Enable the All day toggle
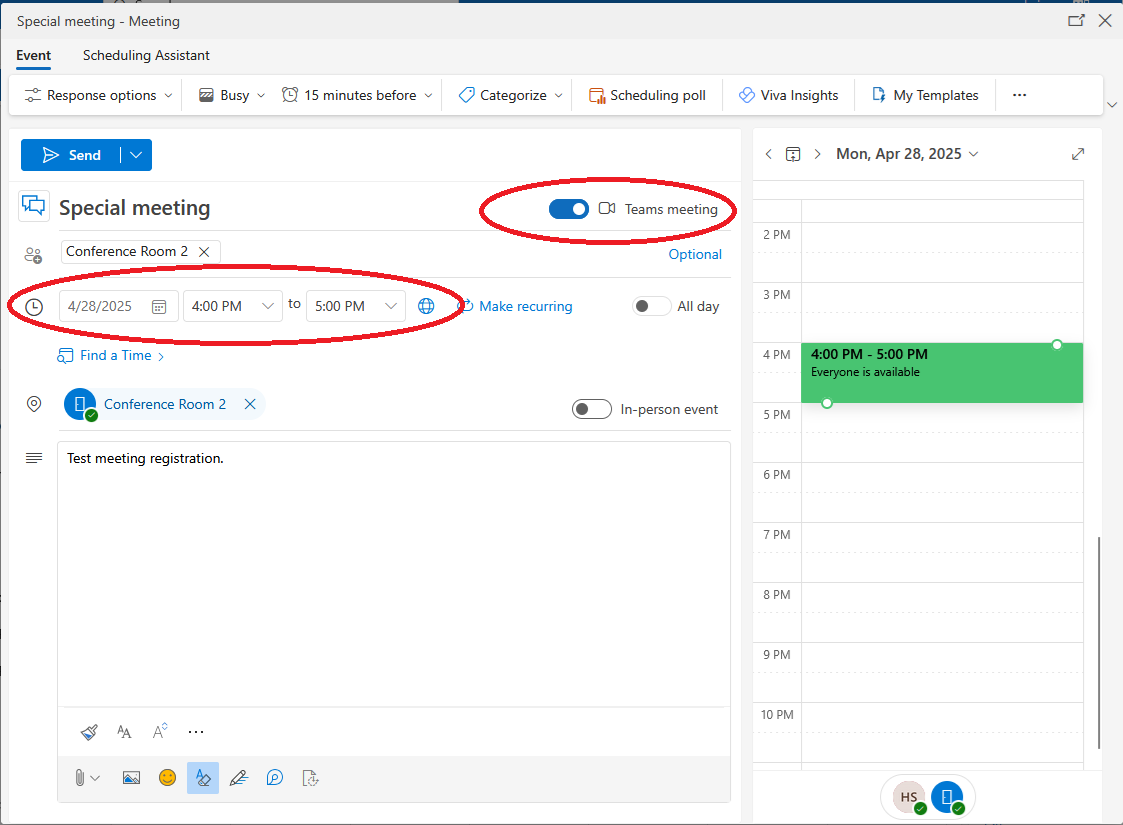Image resolution: width=1123 pixels, height=825 pixels. (651, 306)
